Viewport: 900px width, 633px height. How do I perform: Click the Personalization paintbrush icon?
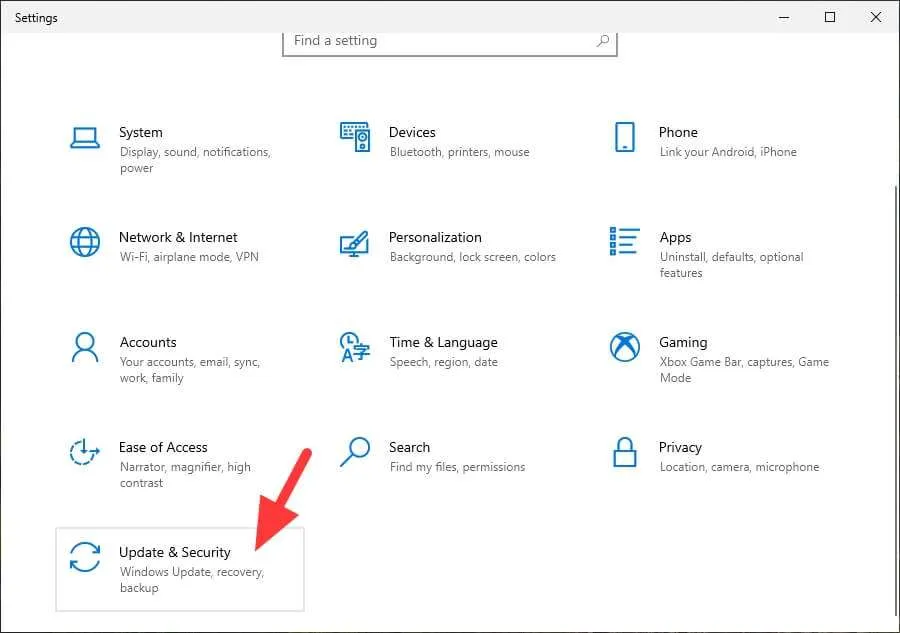pos(354,243)
